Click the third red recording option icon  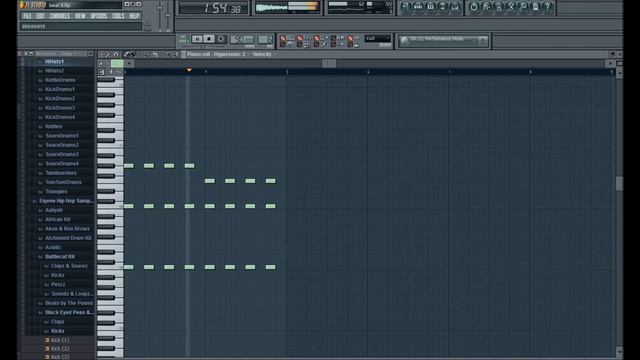pyautogui.click(x=316, y=38)
